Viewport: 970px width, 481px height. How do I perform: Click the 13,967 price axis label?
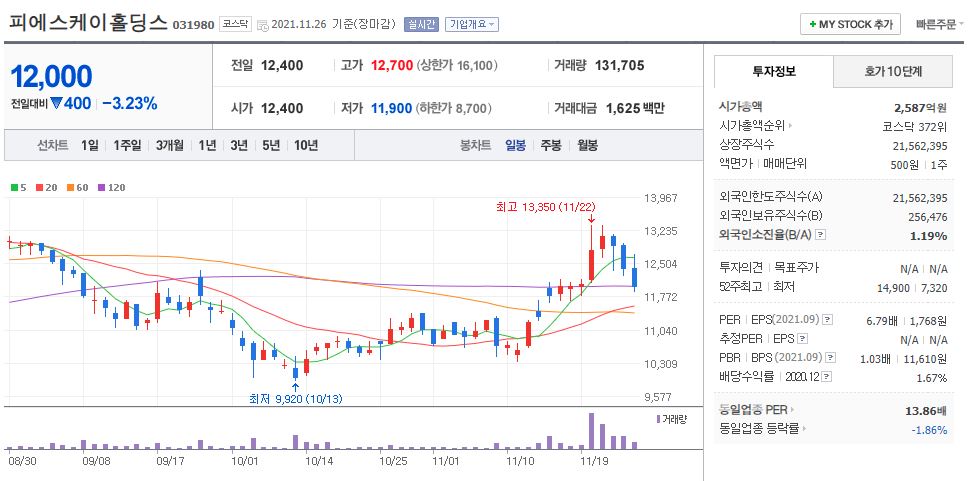[x=661, y=198]
